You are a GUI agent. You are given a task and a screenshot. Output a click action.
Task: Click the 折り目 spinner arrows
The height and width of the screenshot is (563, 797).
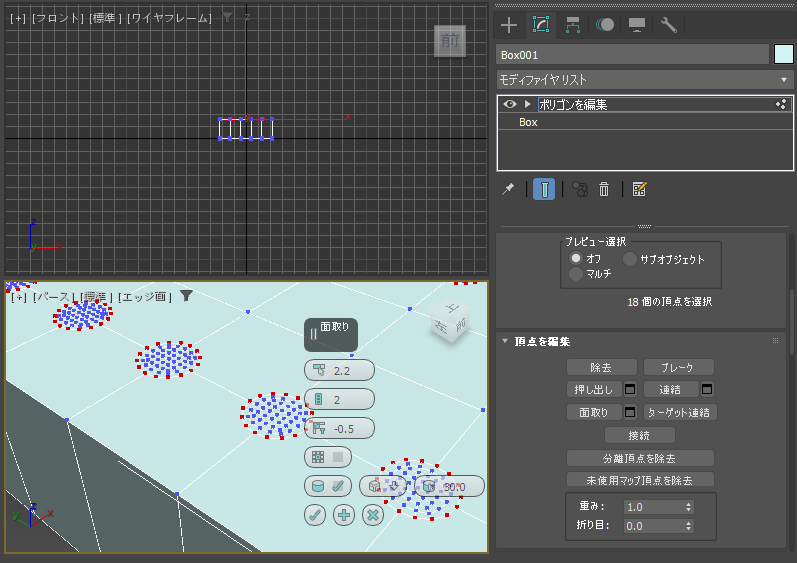[688, 525]
